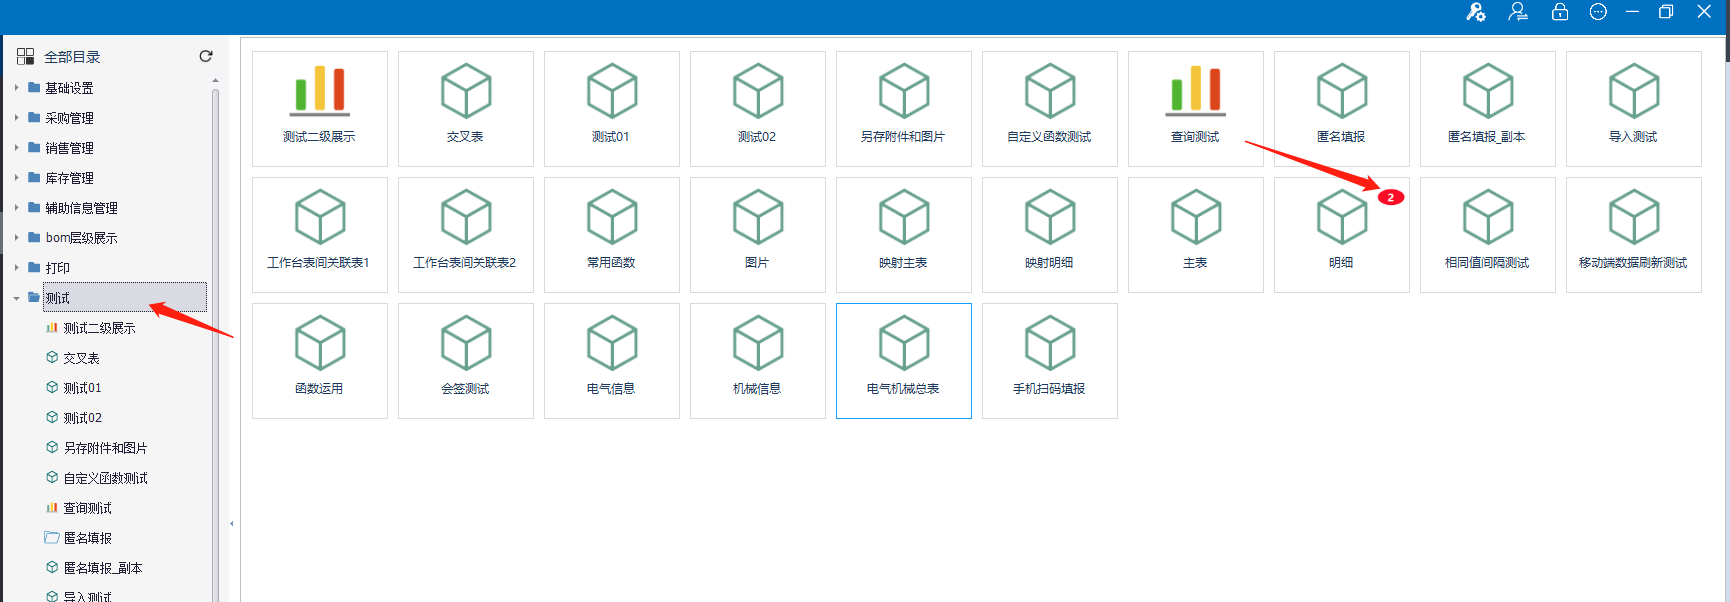Open the 测试二级展示 bar chart tile
The height and width of the screenshot is (602, 1730).
click(x=320, y=108)
